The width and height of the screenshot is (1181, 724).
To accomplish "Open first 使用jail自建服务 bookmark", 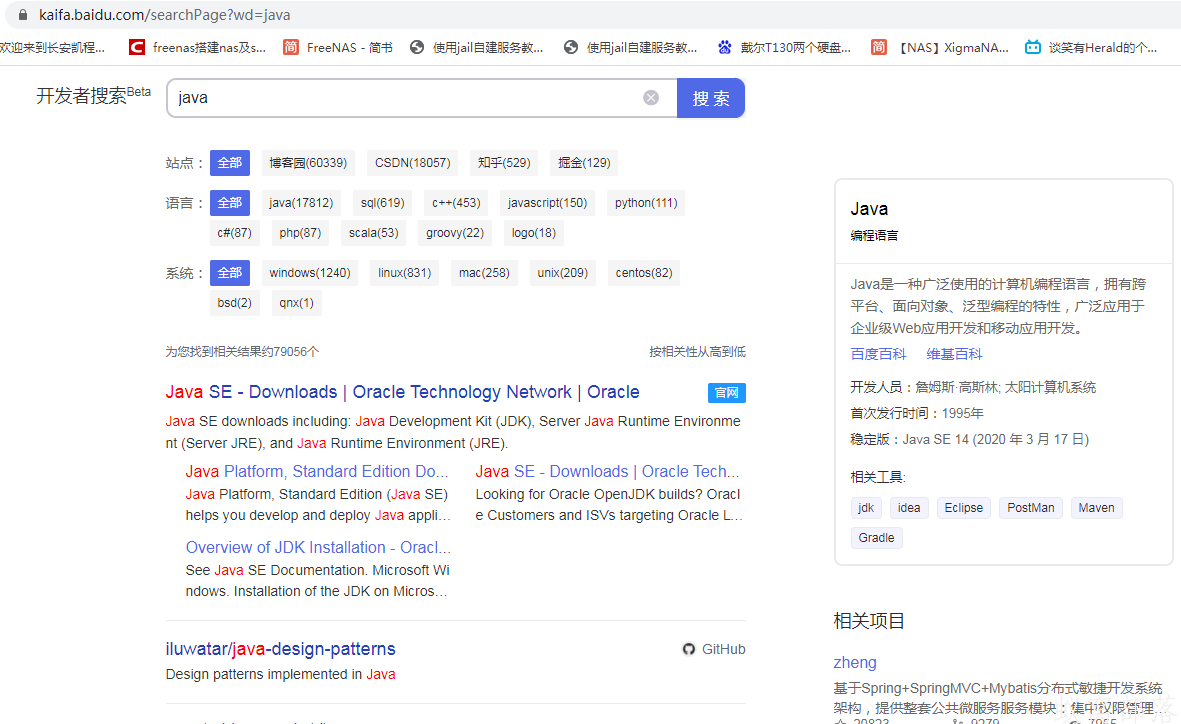I will pyautogui.click(x=476, y=47).
